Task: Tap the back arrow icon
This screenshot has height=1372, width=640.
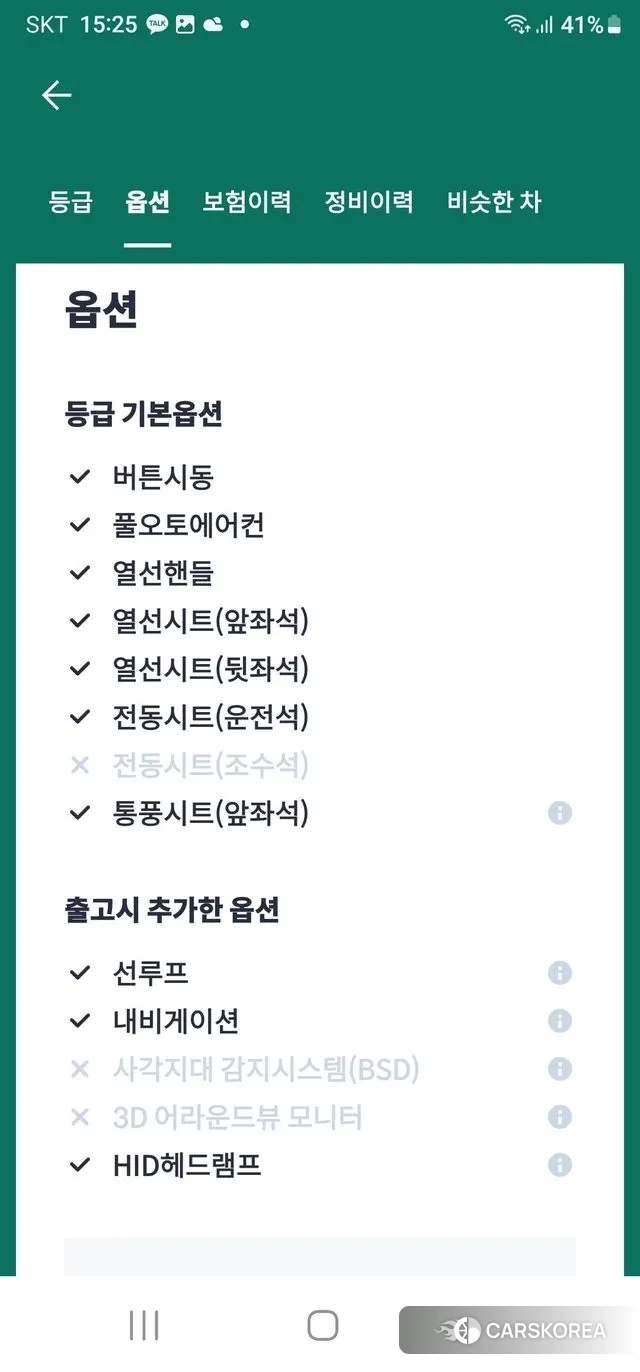Action: 57,95
